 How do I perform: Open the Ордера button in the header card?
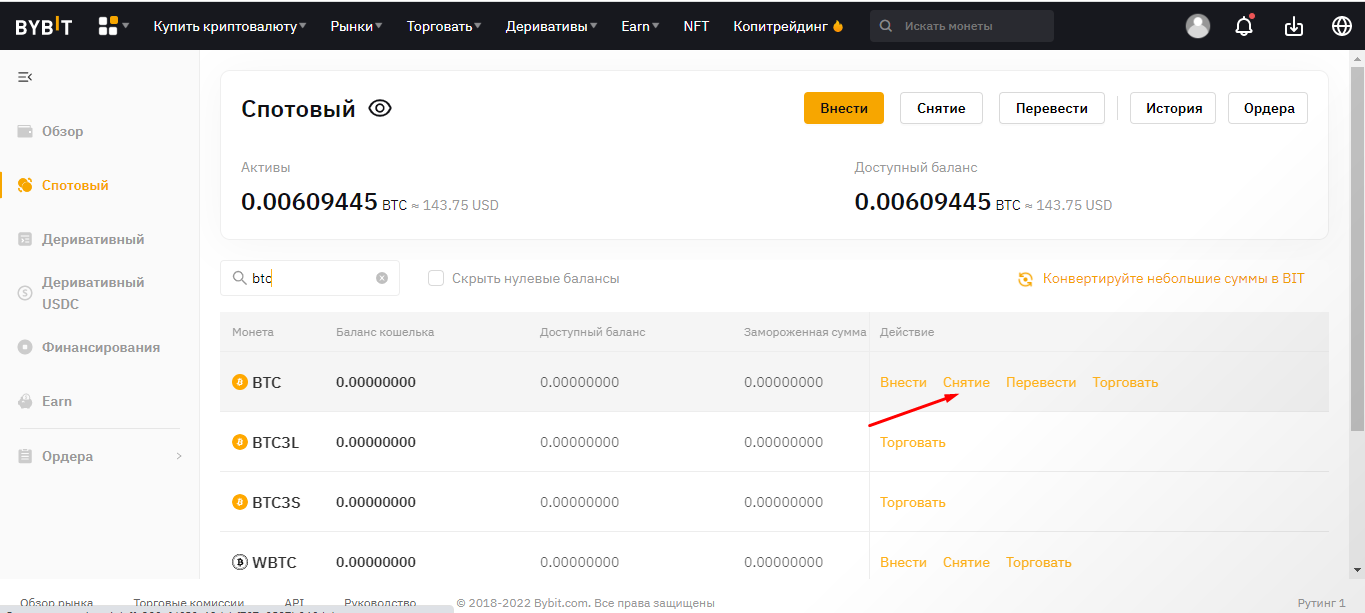point(1268,108)
